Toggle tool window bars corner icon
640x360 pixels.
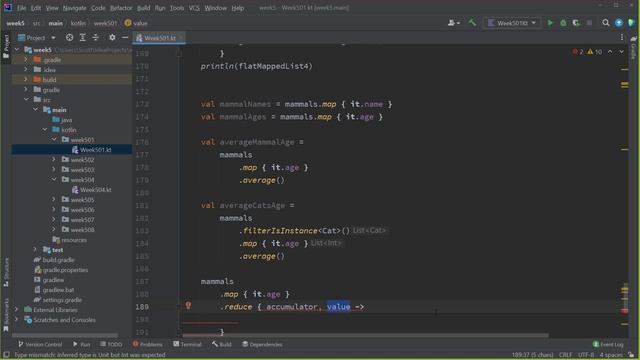coord(6,355)
